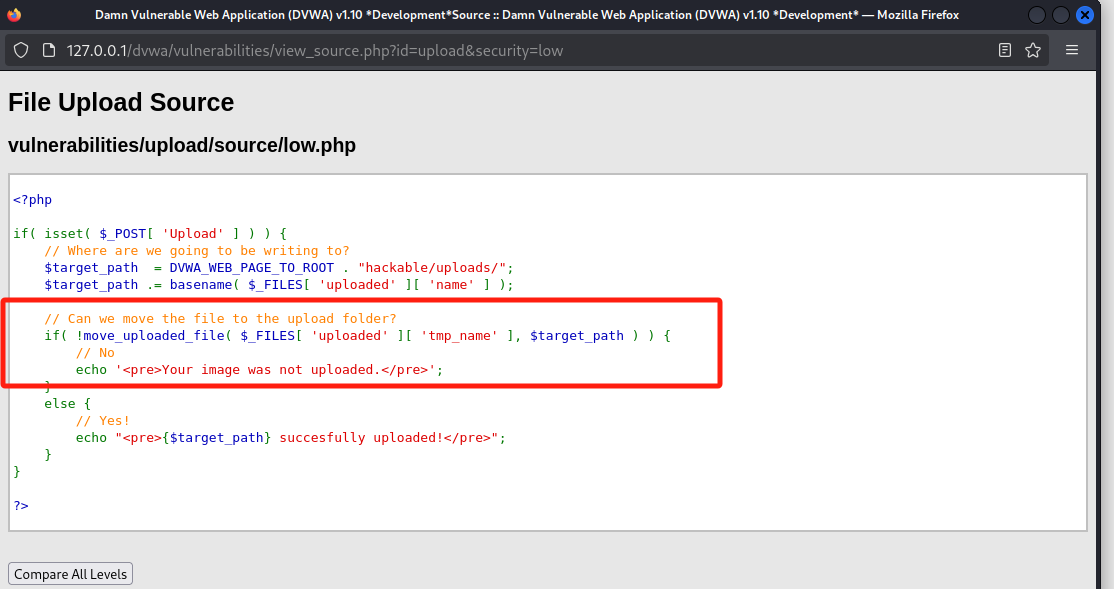Click the '// No' comment line
The width and height of the screenshot is (1114, 589).
[95, 353]
